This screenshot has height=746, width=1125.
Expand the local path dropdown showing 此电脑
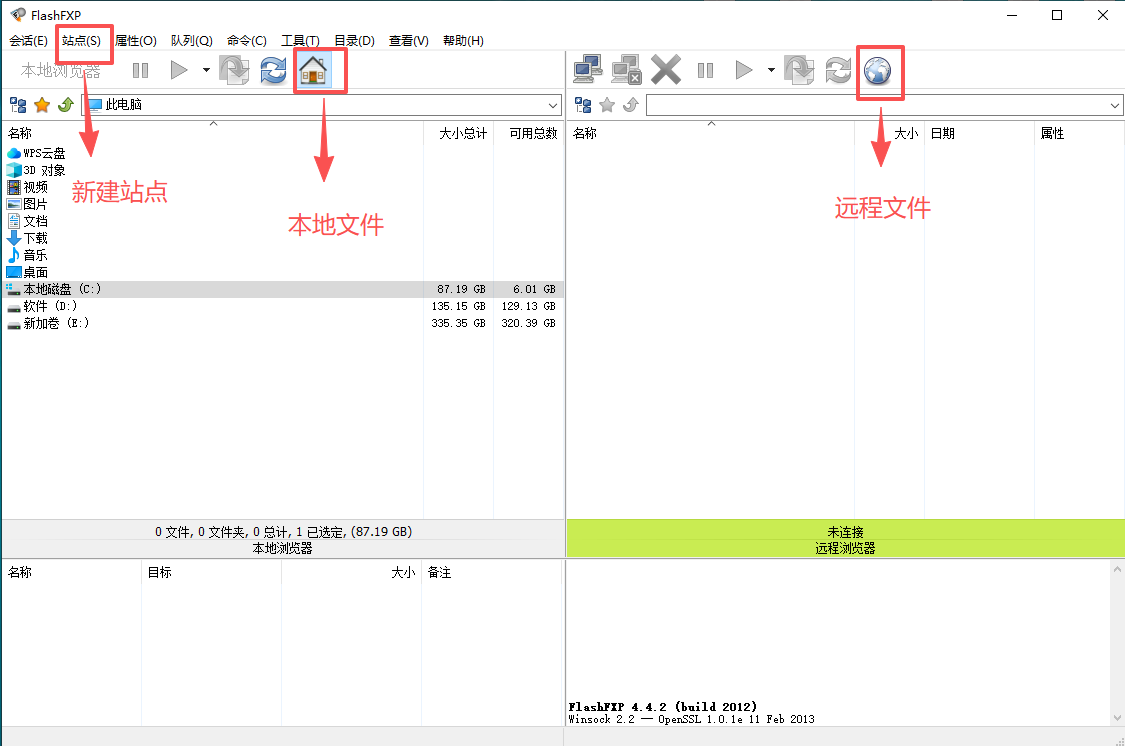[x=553, y=105]
